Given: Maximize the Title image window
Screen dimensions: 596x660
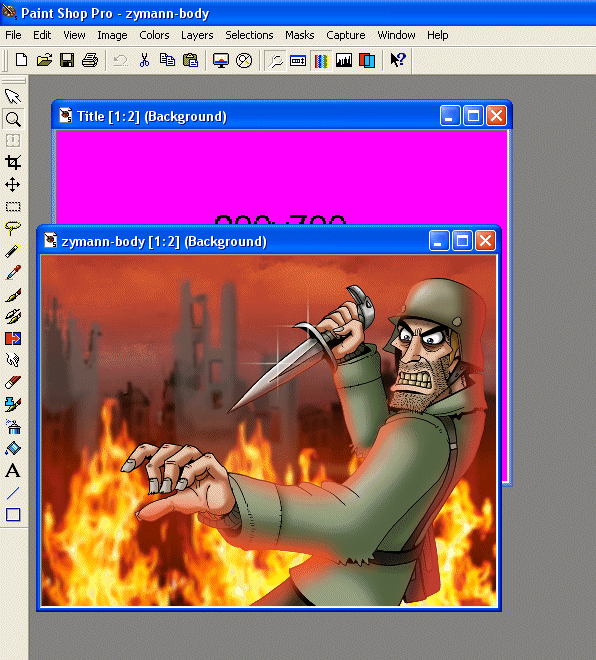Looking at the screenshot, I should (473, 116).
